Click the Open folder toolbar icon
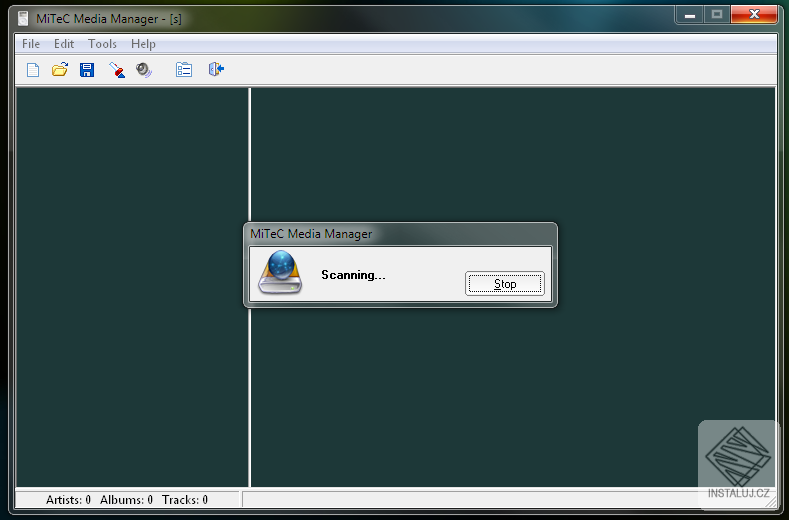 coord(60,69)
